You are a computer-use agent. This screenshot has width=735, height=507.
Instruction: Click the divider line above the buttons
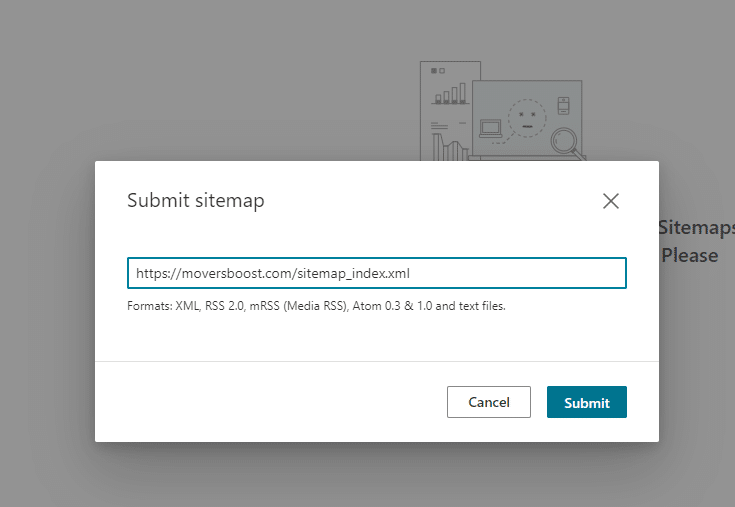click(376, 361)
